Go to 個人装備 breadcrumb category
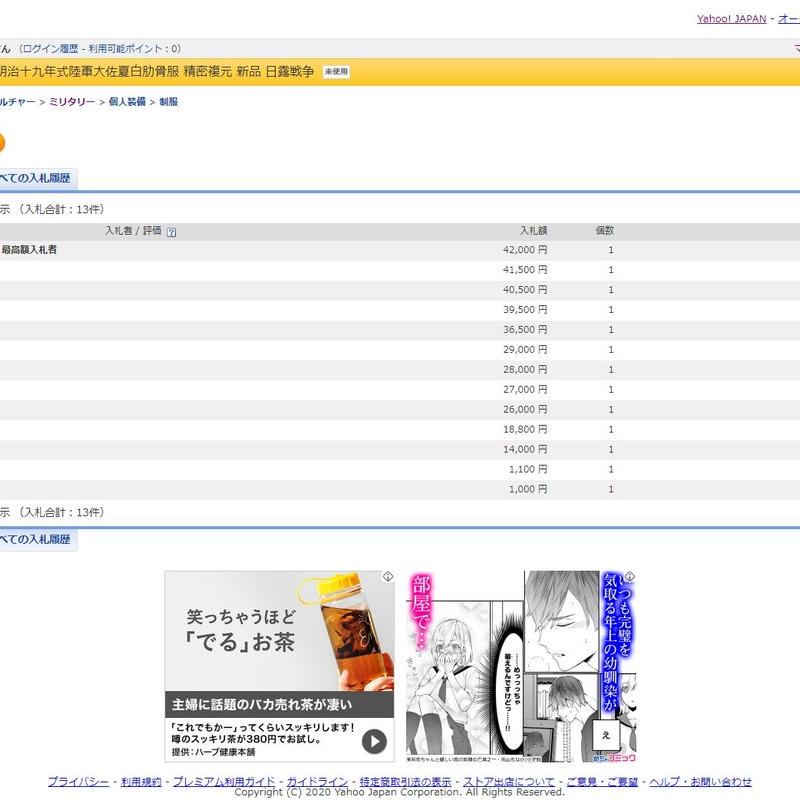Screen dimensions: 800x800 [x=127, y=102]
